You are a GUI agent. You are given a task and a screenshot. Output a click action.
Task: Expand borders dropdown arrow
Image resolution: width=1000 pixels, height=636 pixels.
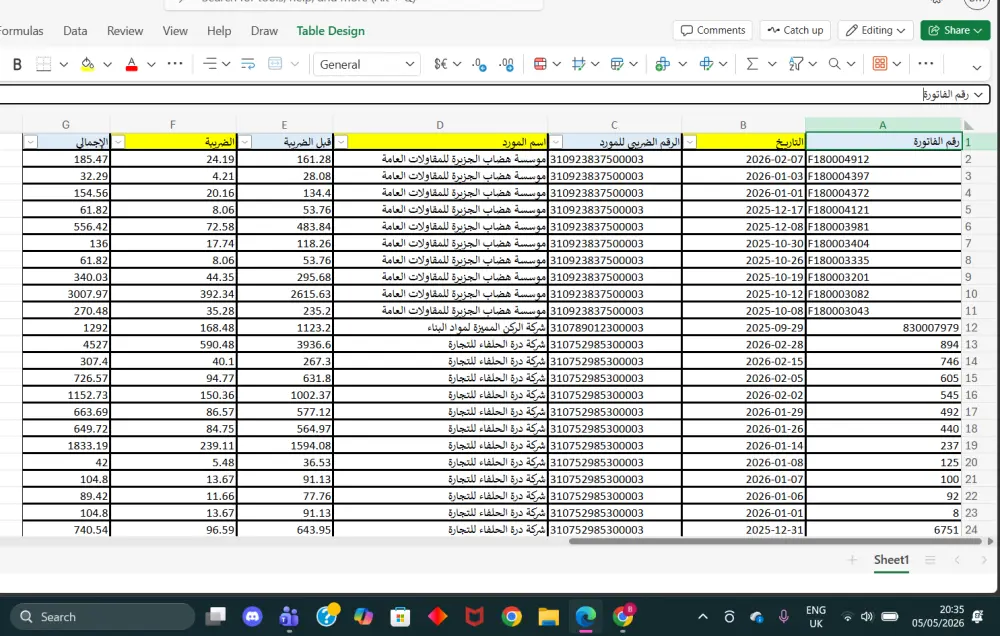[x=64, y=64]
